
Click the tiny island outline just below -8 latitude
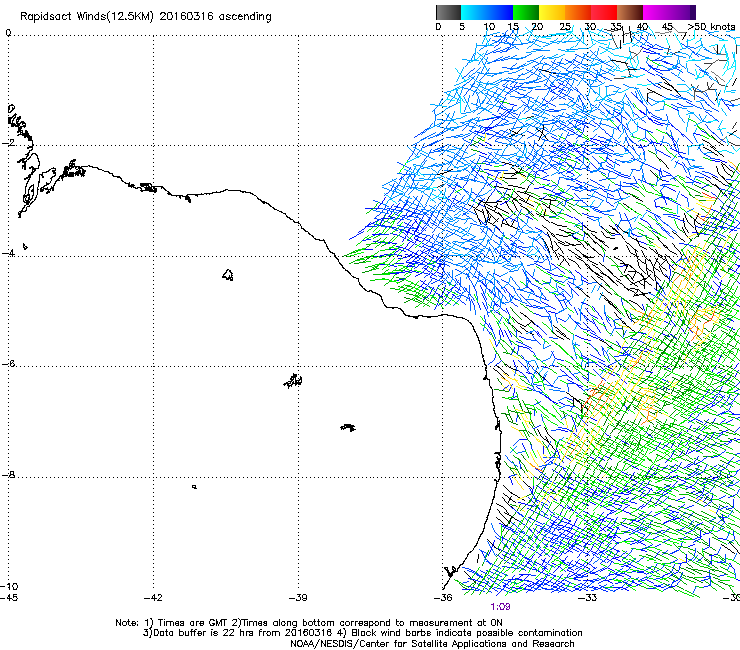click(194, 487)
